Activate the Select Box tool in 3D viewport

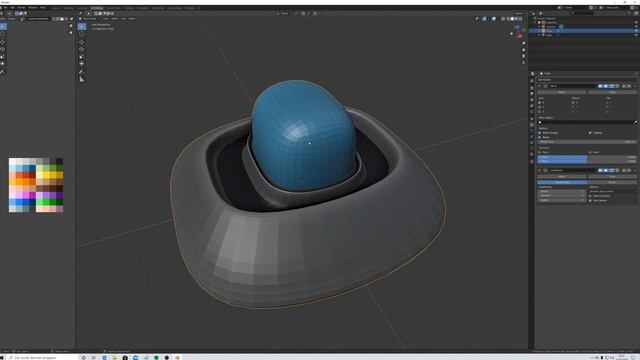click(82, 27)
